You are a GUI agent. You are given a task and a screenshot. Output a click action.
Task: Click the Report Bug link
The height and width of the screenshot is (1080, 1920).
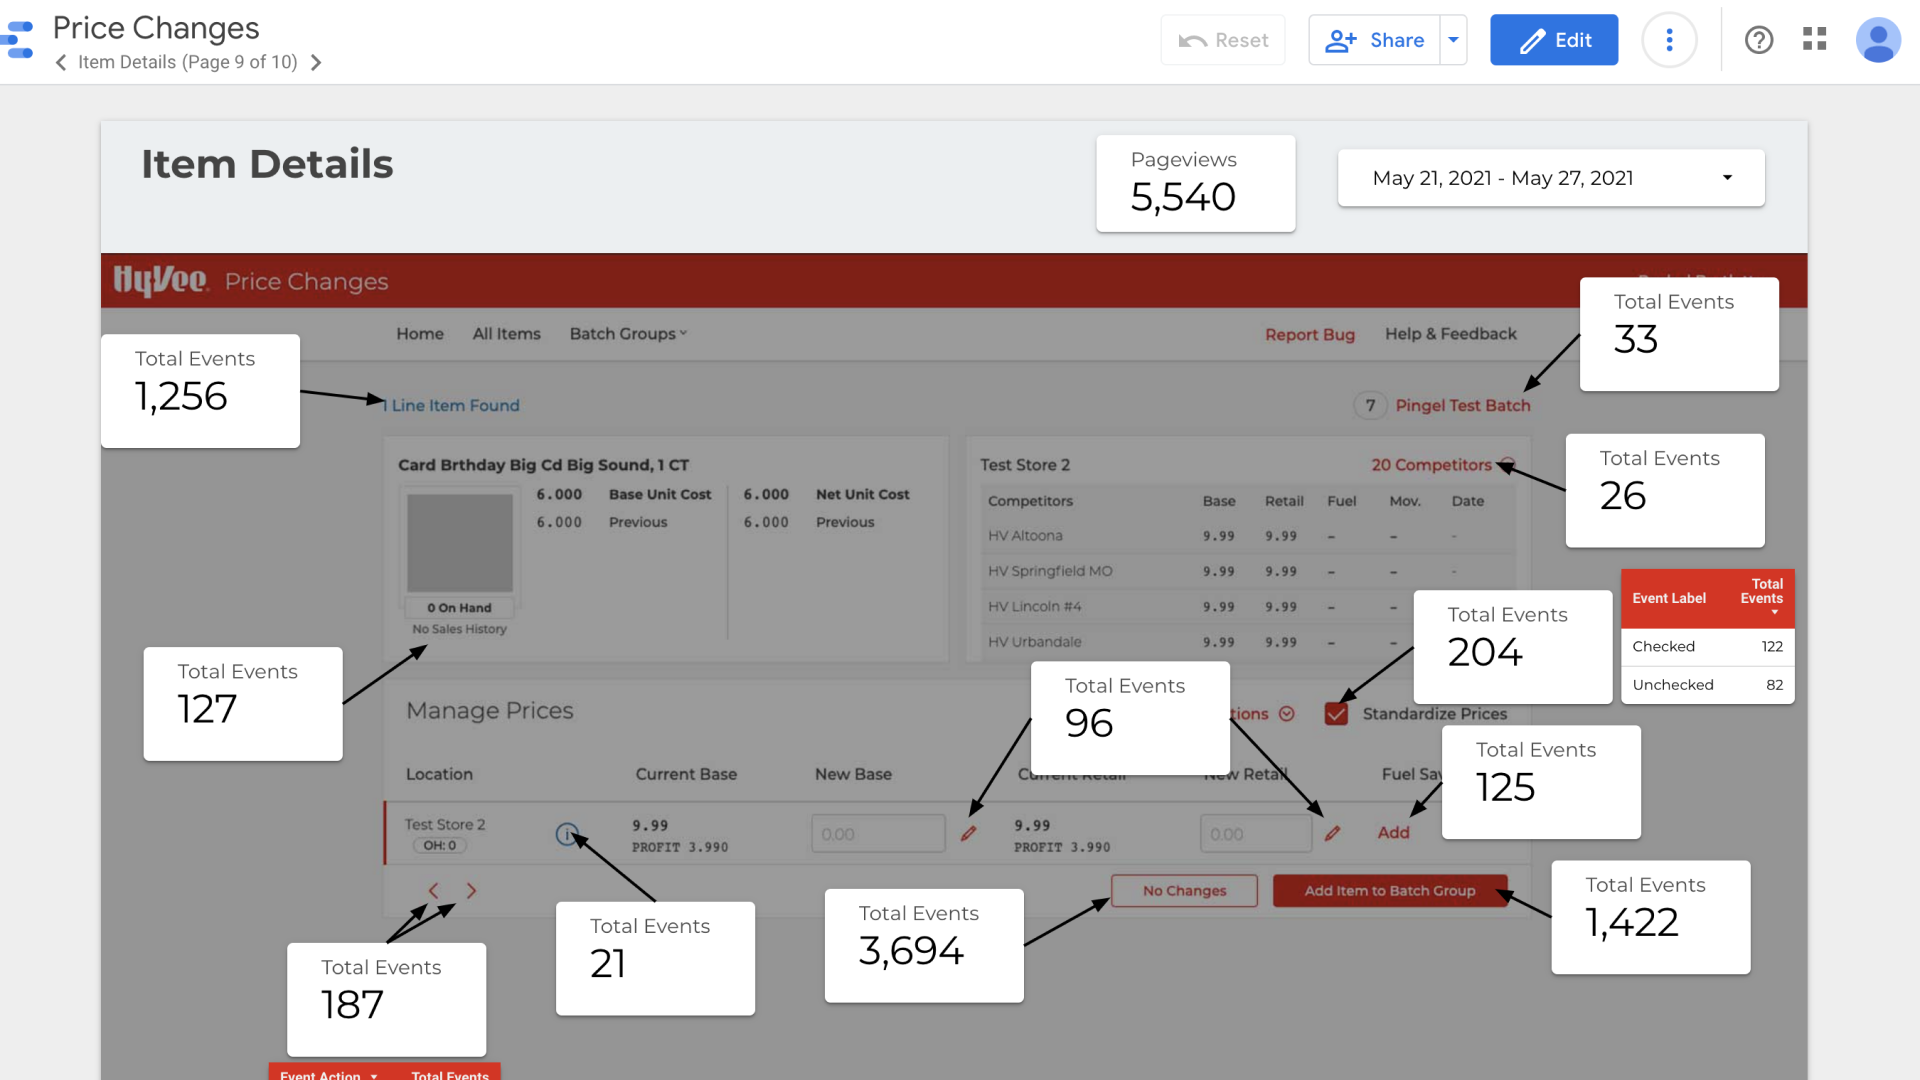[1309, 335]
